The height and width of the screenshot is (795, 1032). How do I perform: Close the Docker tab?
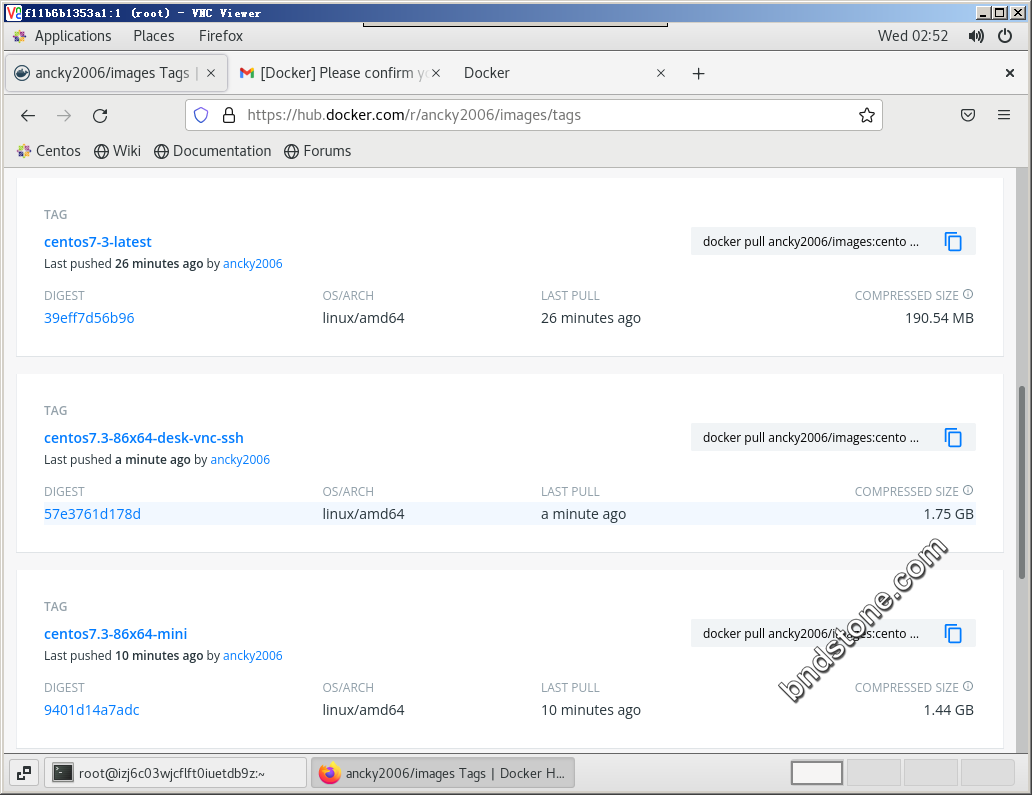coord(661,73)
